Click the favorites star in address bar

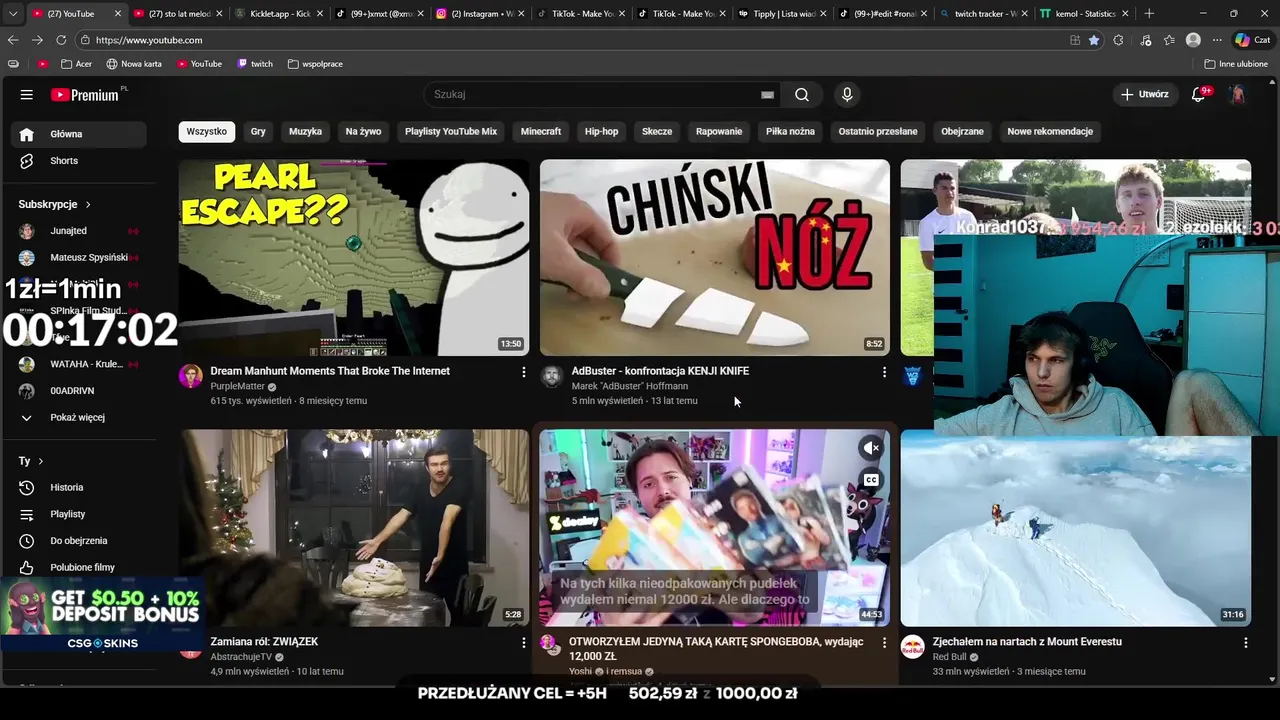click(1094, 40)
